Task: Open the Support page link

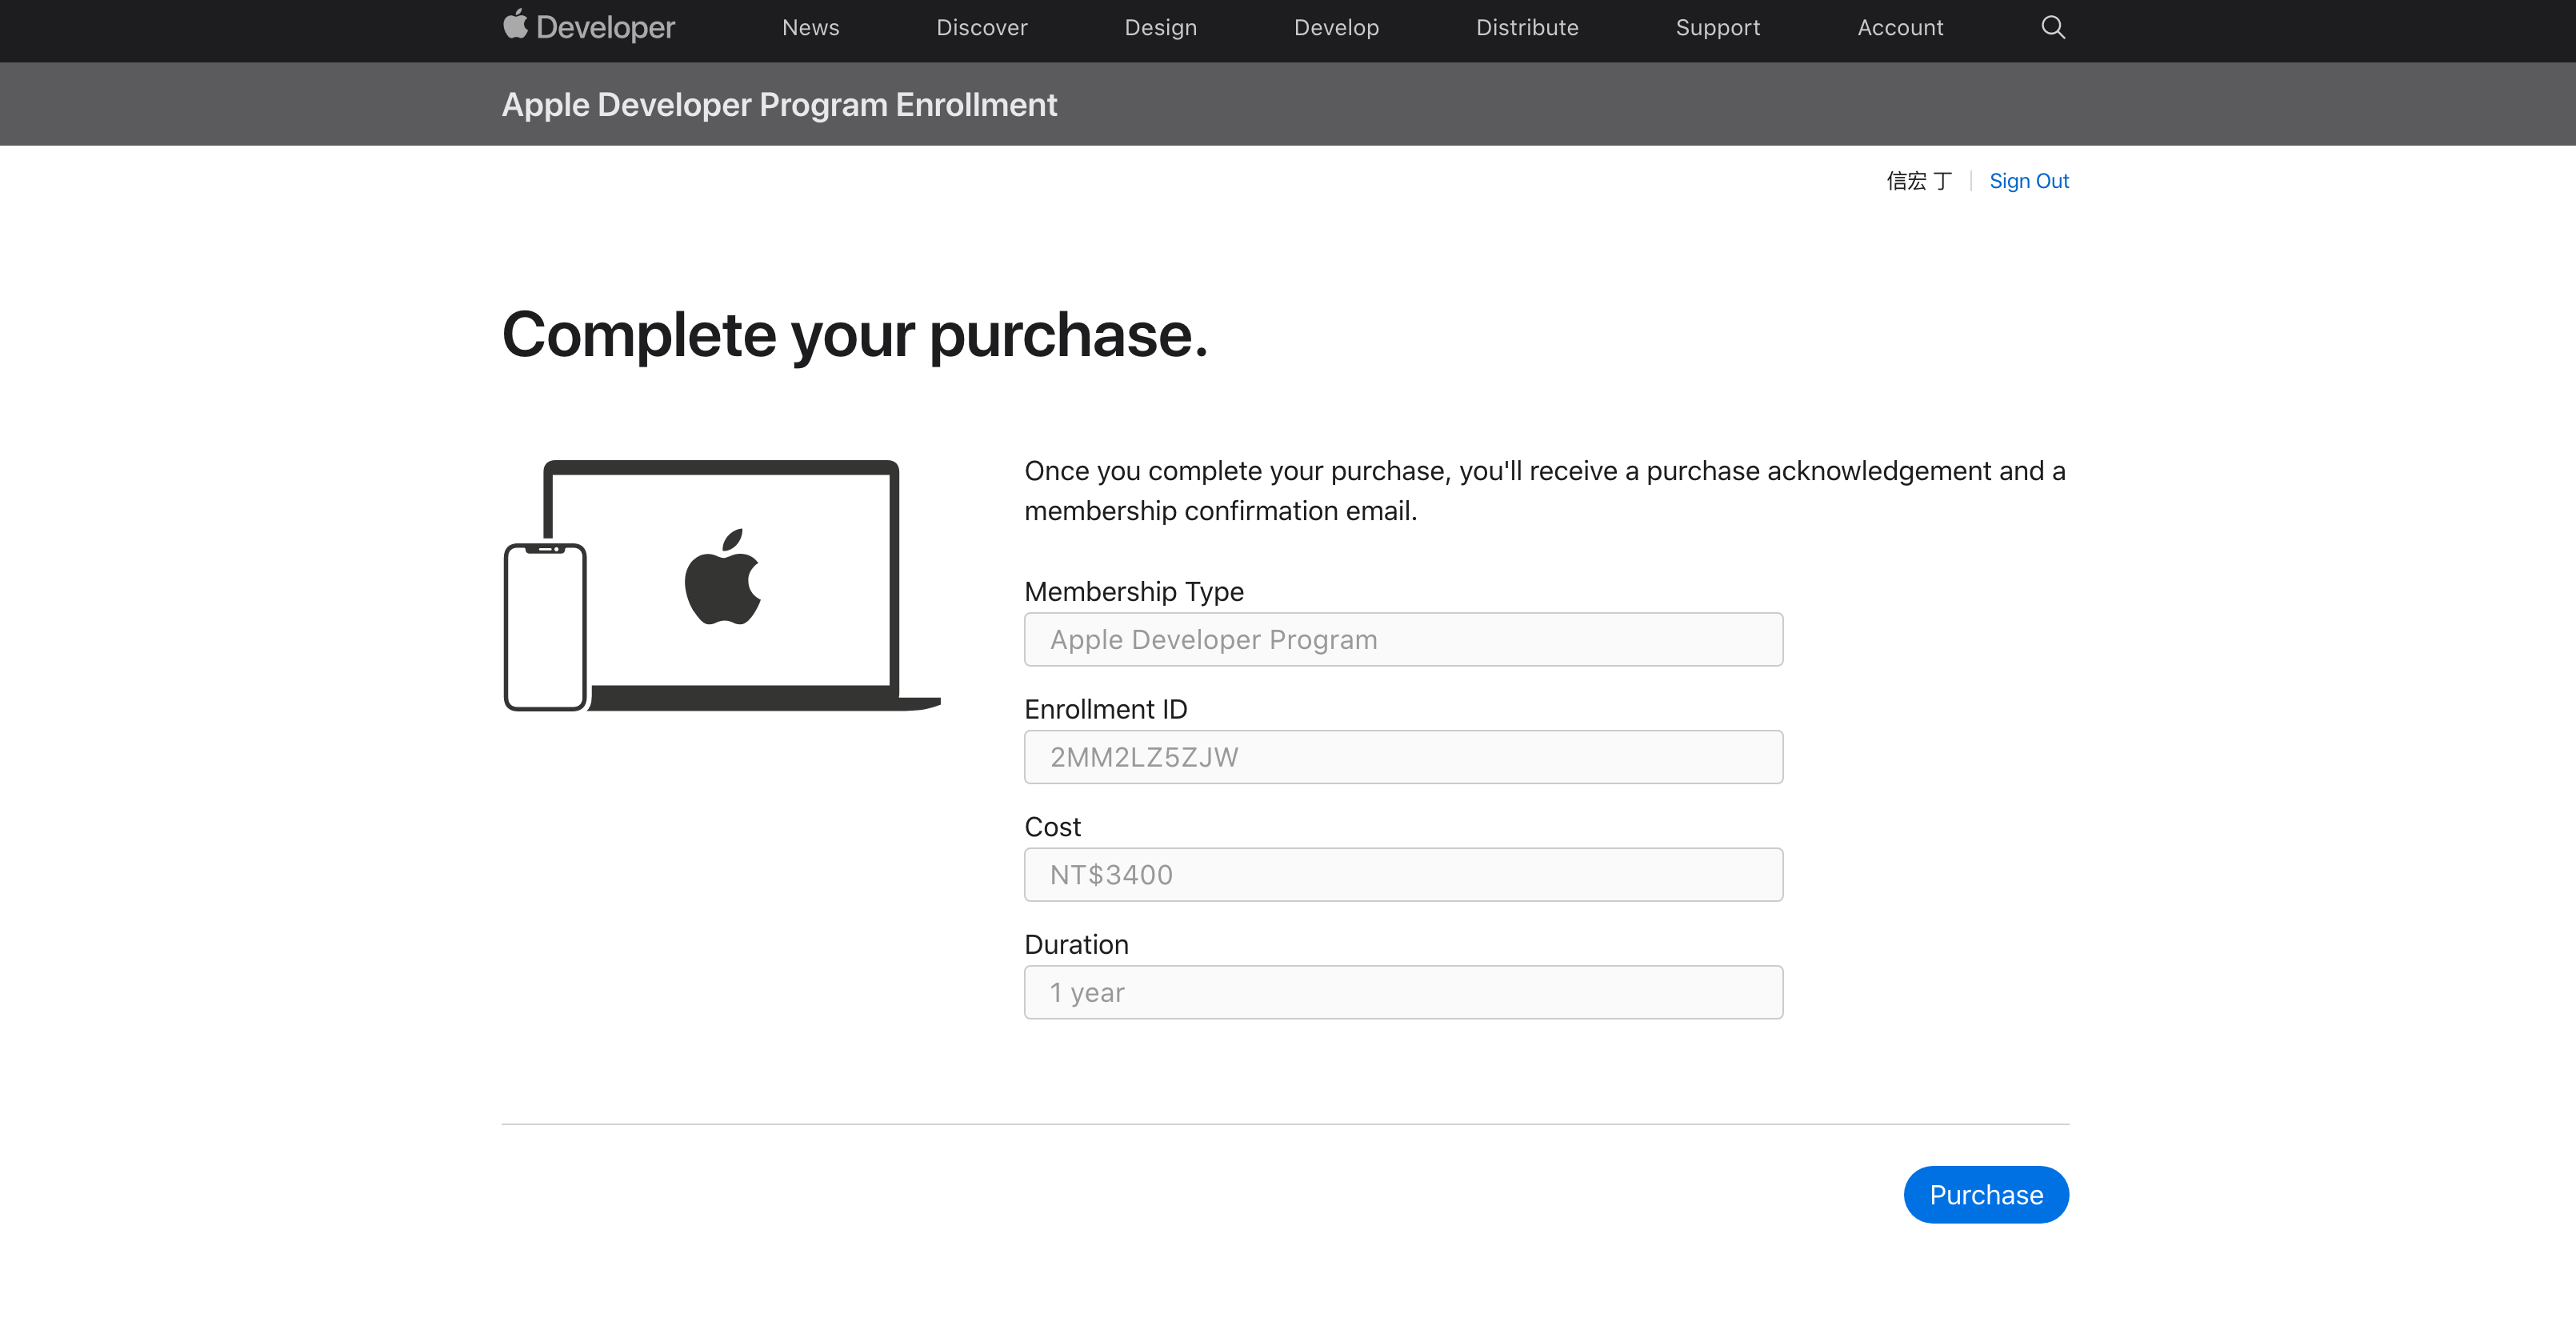Action: tap(1717, 27)
